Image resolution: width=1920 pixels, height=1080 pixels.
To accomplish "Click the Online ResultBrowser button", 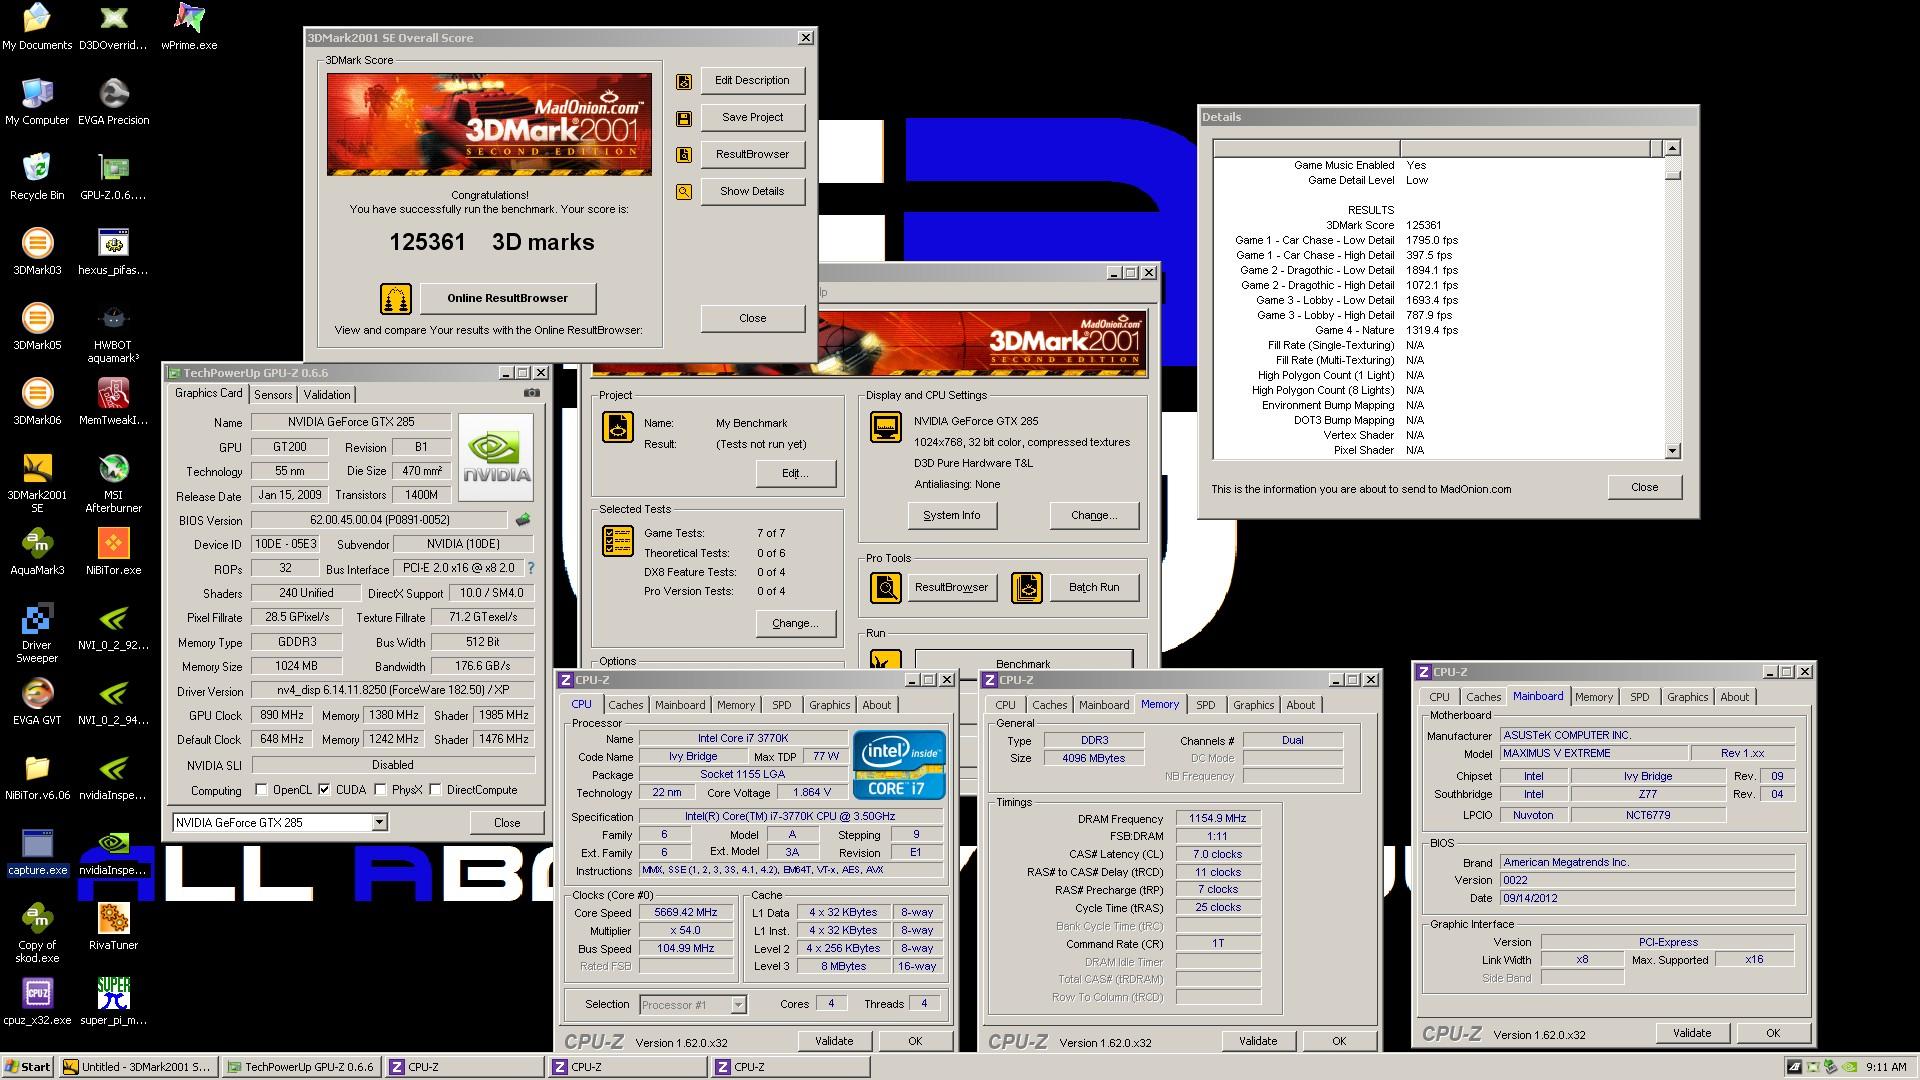I will tap(508, 298).
